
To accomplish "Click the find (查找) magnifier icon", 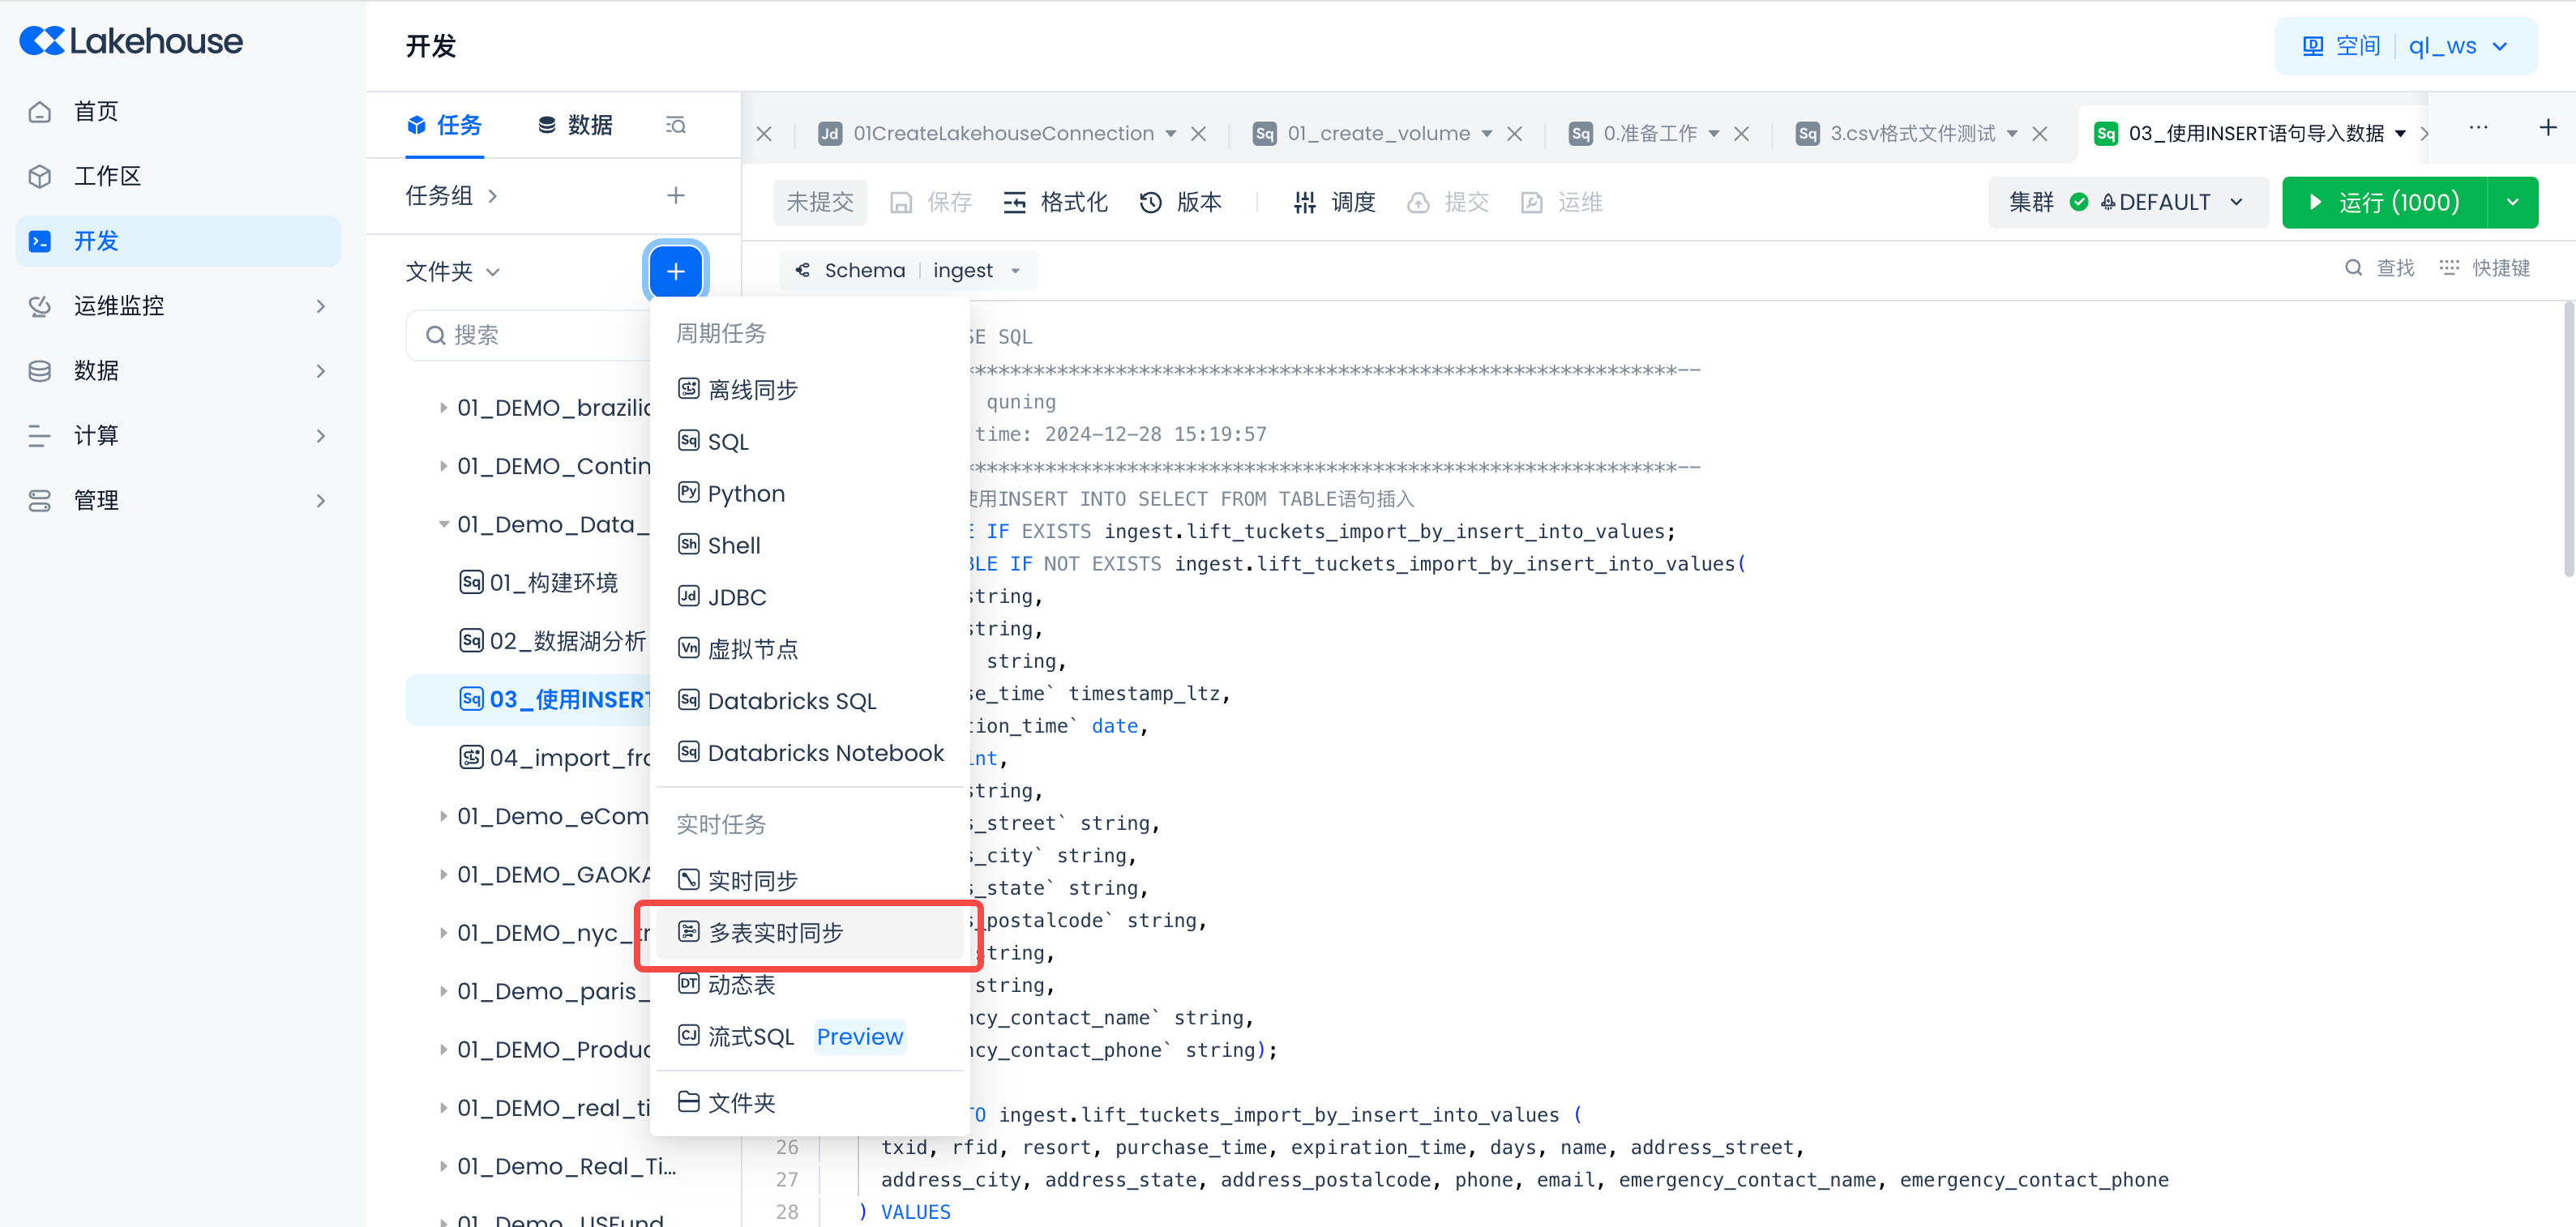I will point(2353,268).
